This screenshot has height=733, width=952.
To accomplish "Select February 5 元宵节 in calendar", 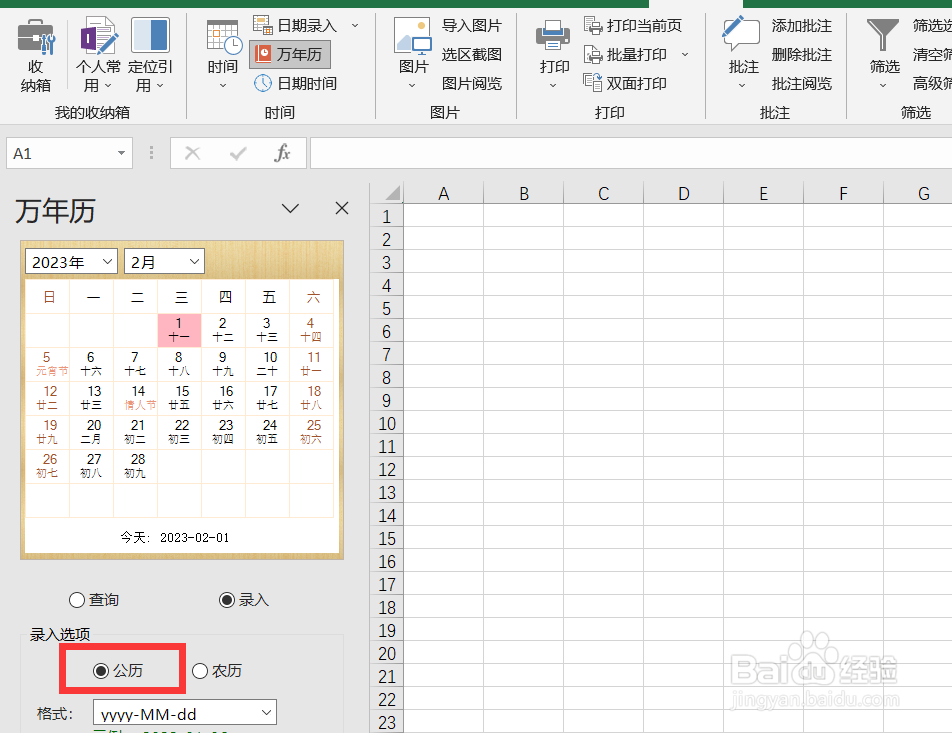I will point(47,364).
